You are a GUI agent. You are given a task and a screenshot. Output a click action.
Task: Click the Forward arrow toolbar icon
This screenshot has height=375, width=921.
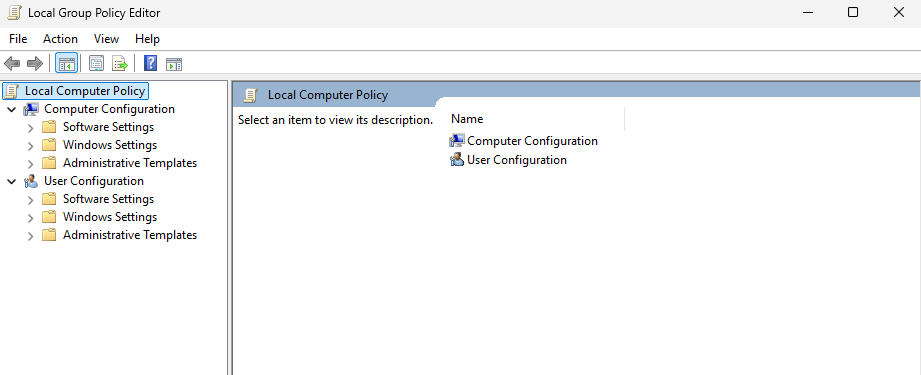(x=35, y=63)
